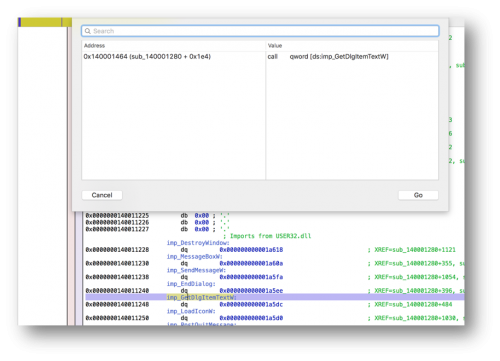The image size is (500, 361).
Task: Click the imp_MessageBoxW label
Action: click(x=195, y=256)
